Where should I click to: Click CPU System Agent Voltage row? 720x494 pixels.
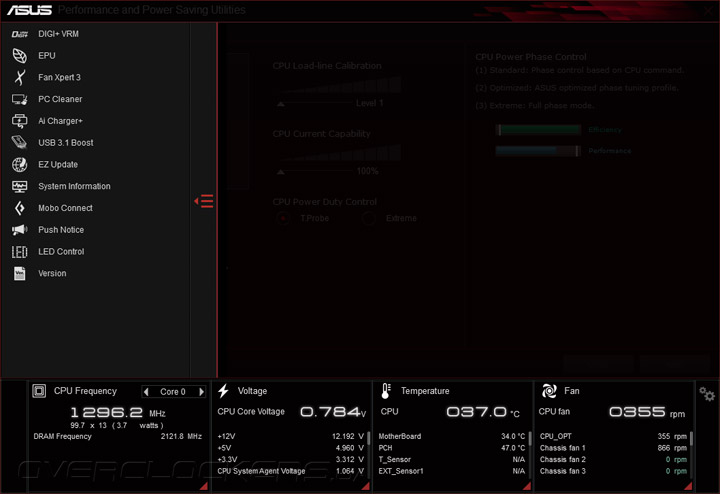tap(291, 471)
